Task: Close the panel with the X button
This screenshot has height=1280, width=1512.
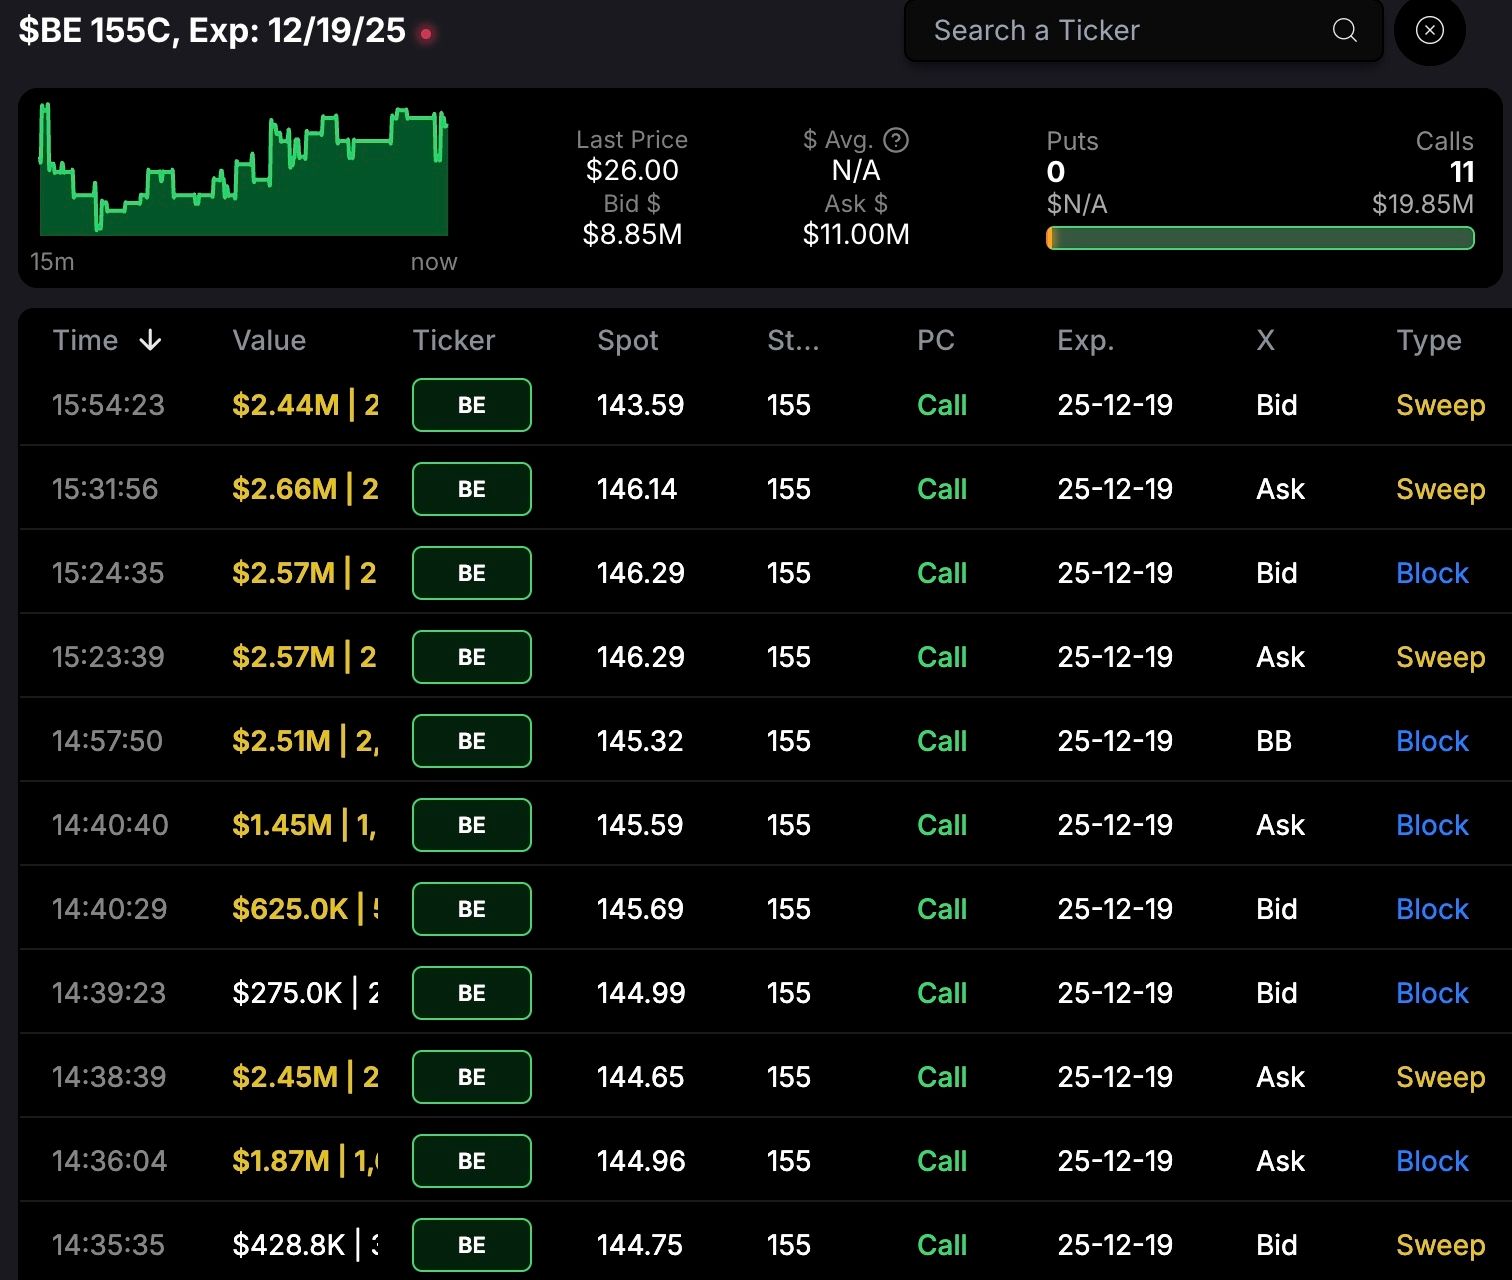Action: [x=1430, y=31]
